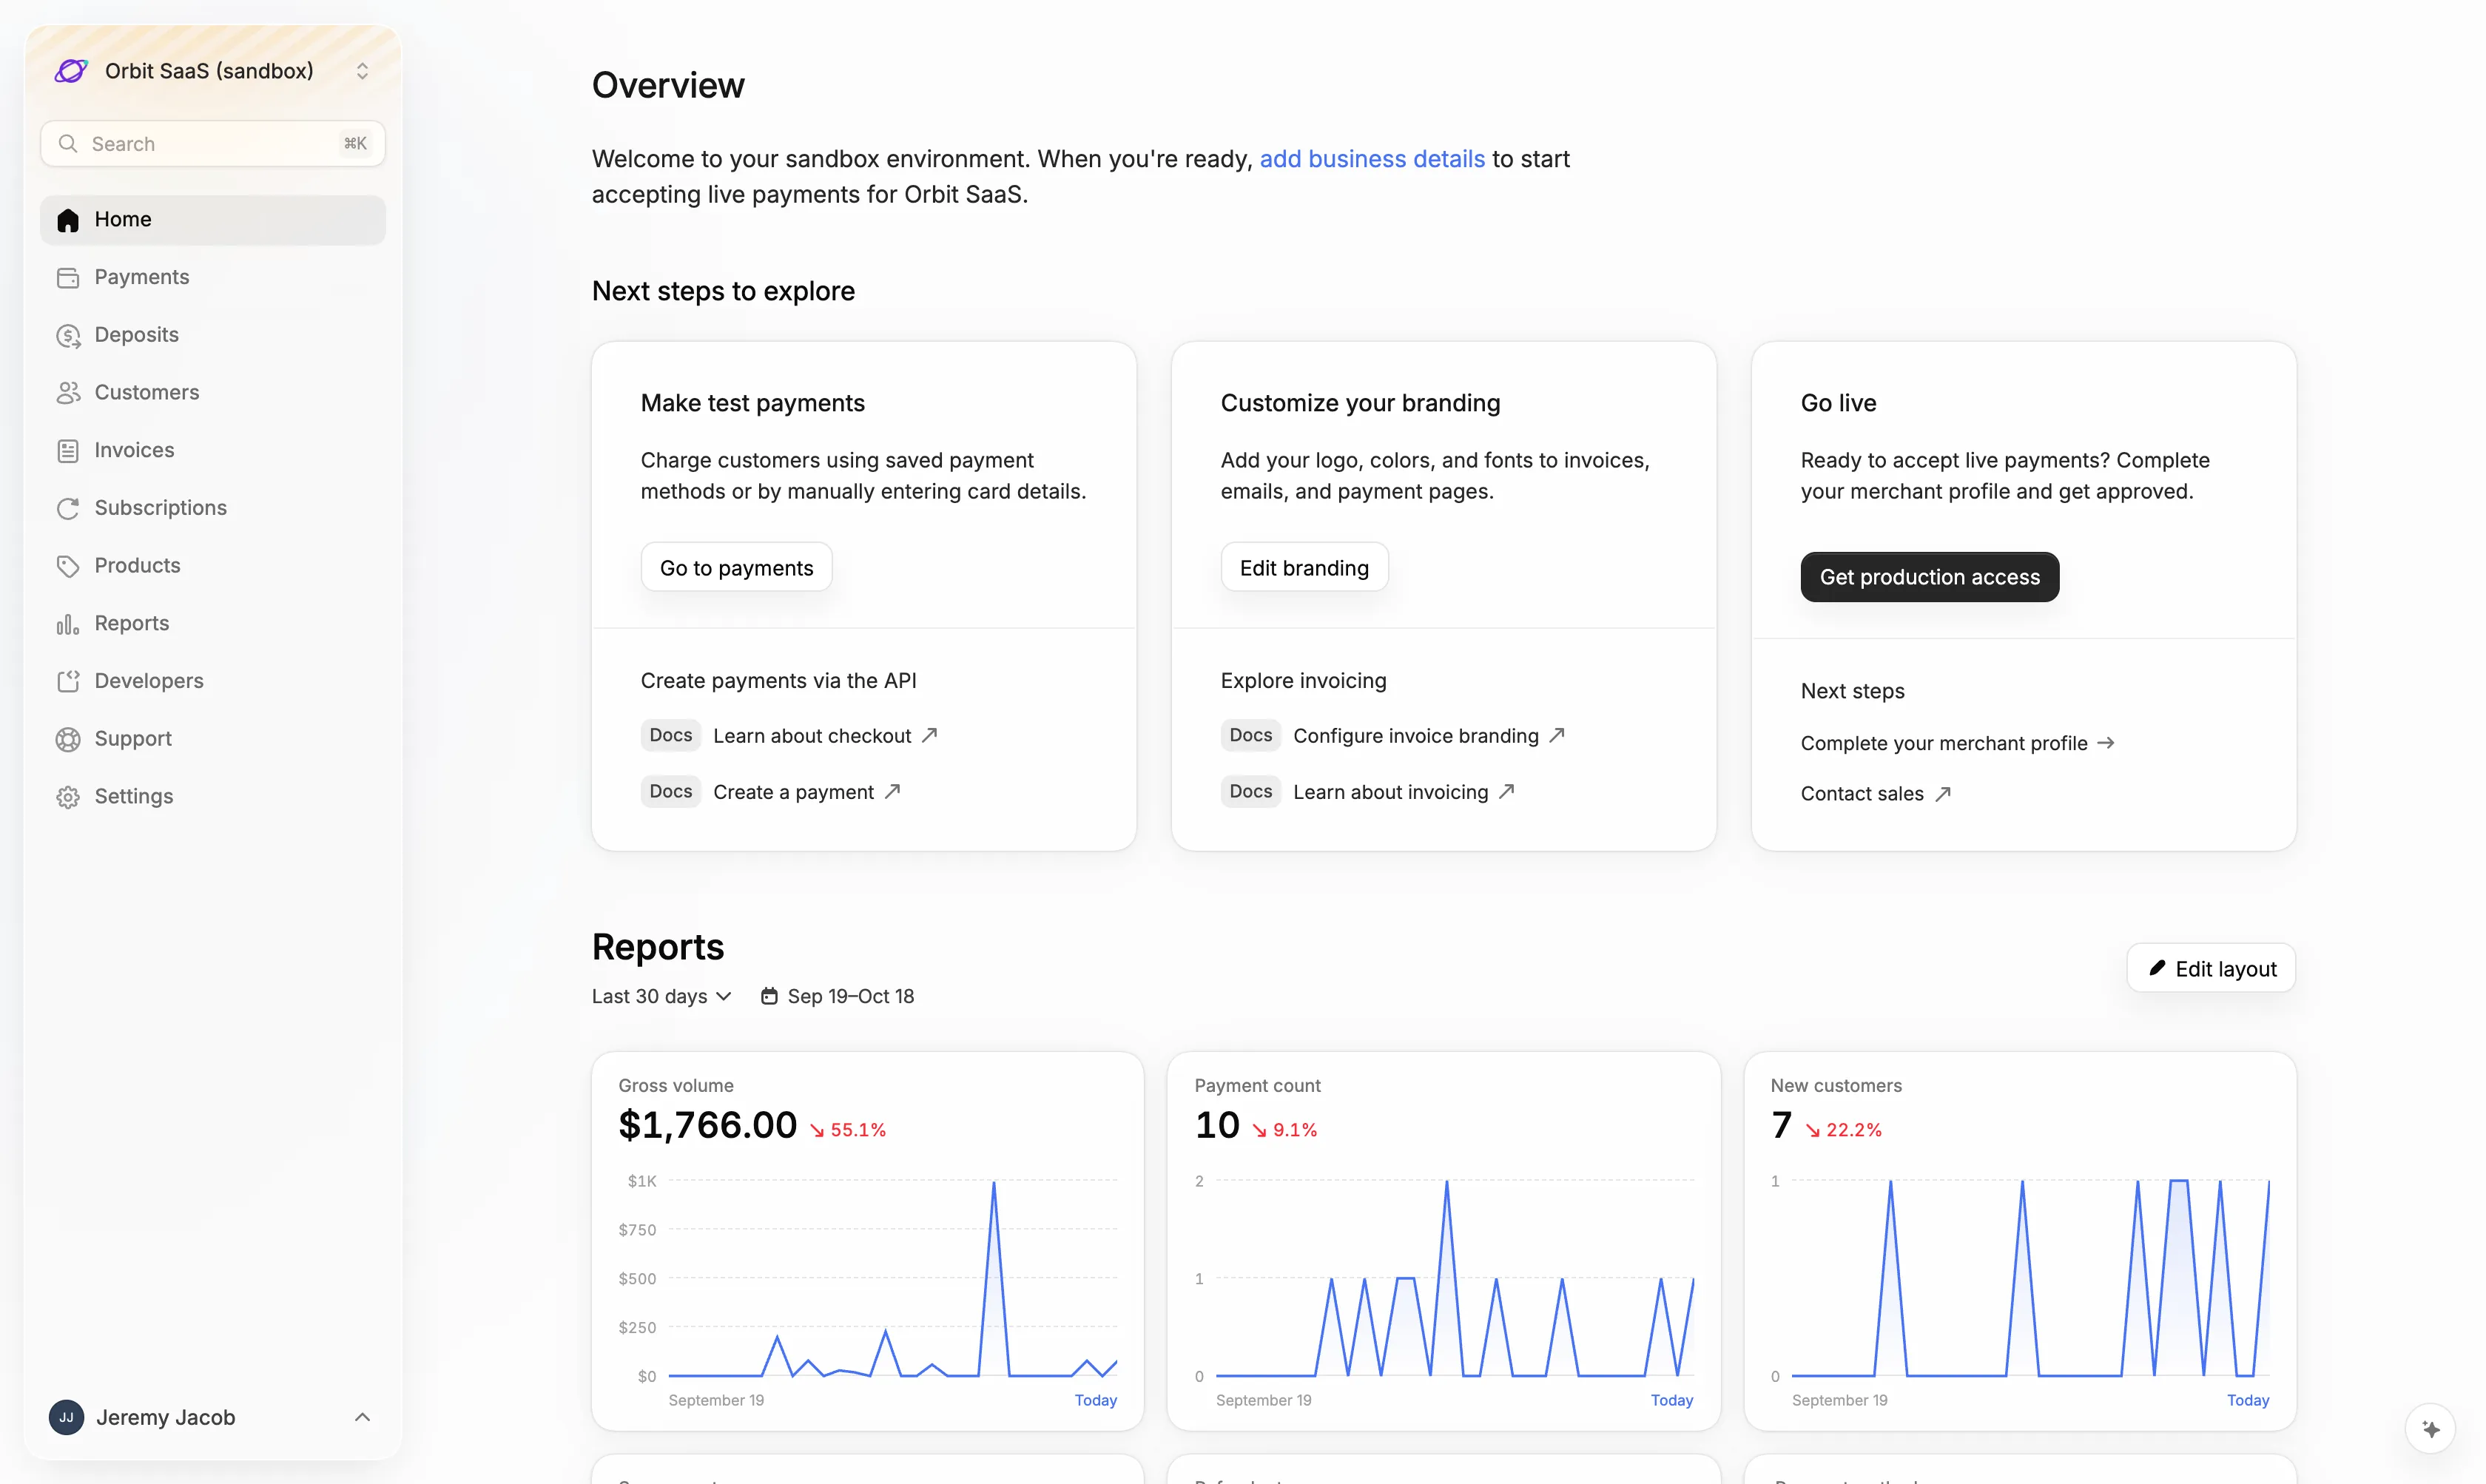
Task: Click the Go to payments button
Action: tap(737, 568)
